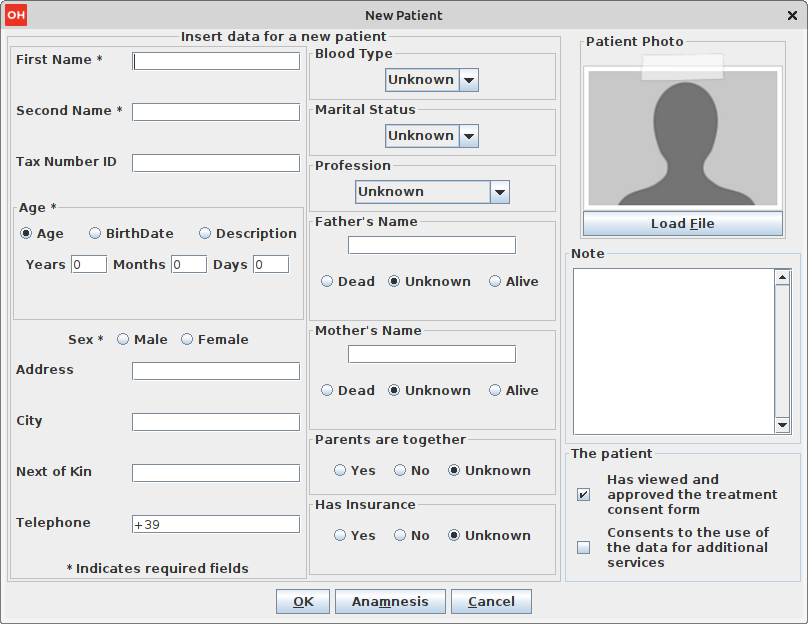Mark father as Alive
The width and height of the screenshot is (808, 624).
coord(495,282)
